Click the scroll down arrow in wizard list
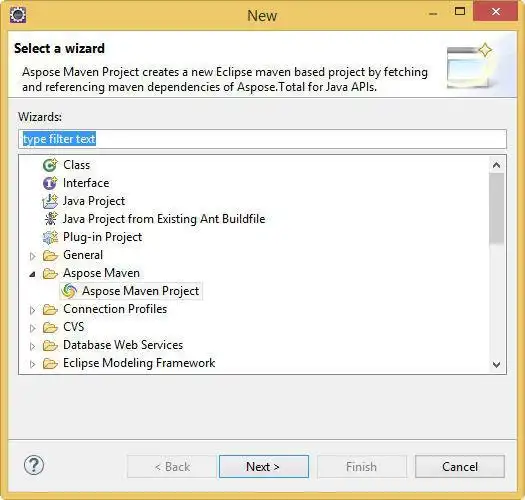 (x=497, y=364)
